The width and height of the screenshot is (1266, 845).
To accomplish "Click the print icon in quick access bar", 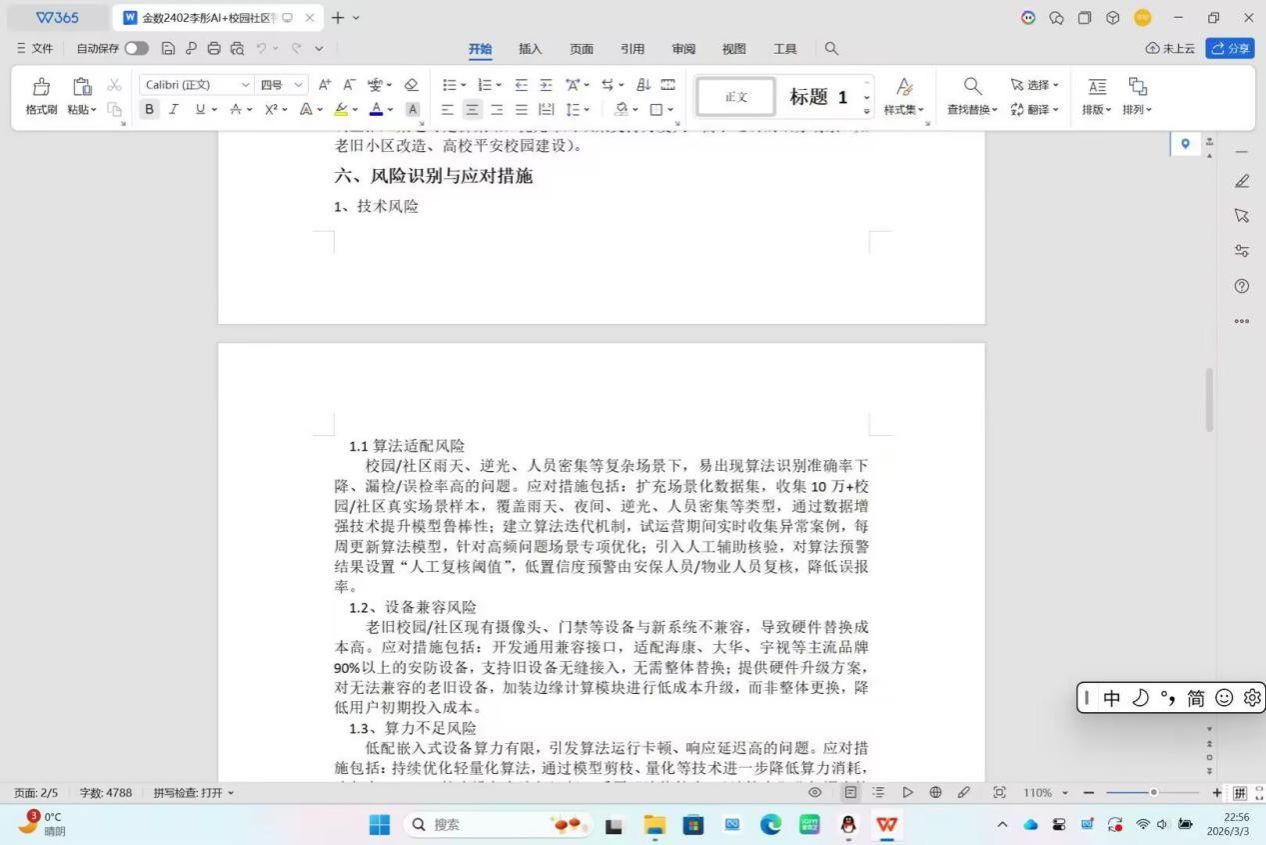I will pos(214,48).
